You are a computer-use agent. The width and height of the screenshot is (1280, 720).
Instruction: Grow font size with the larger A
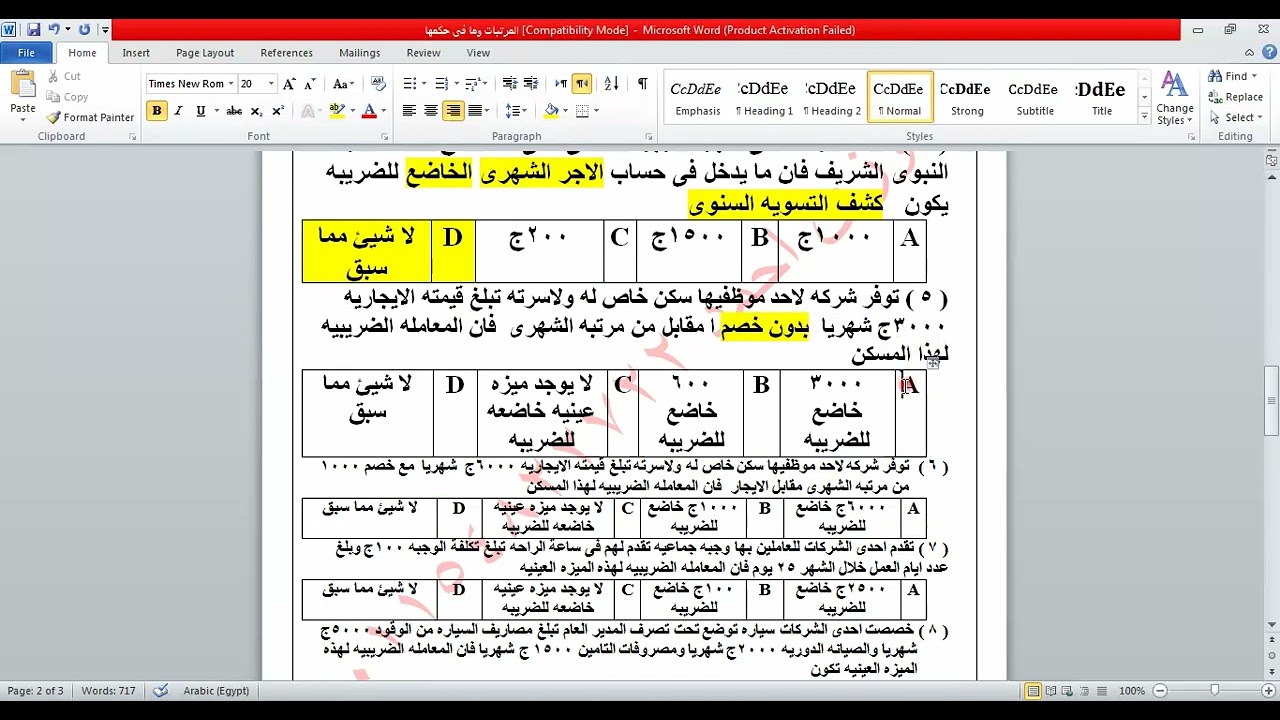[289, 84]
